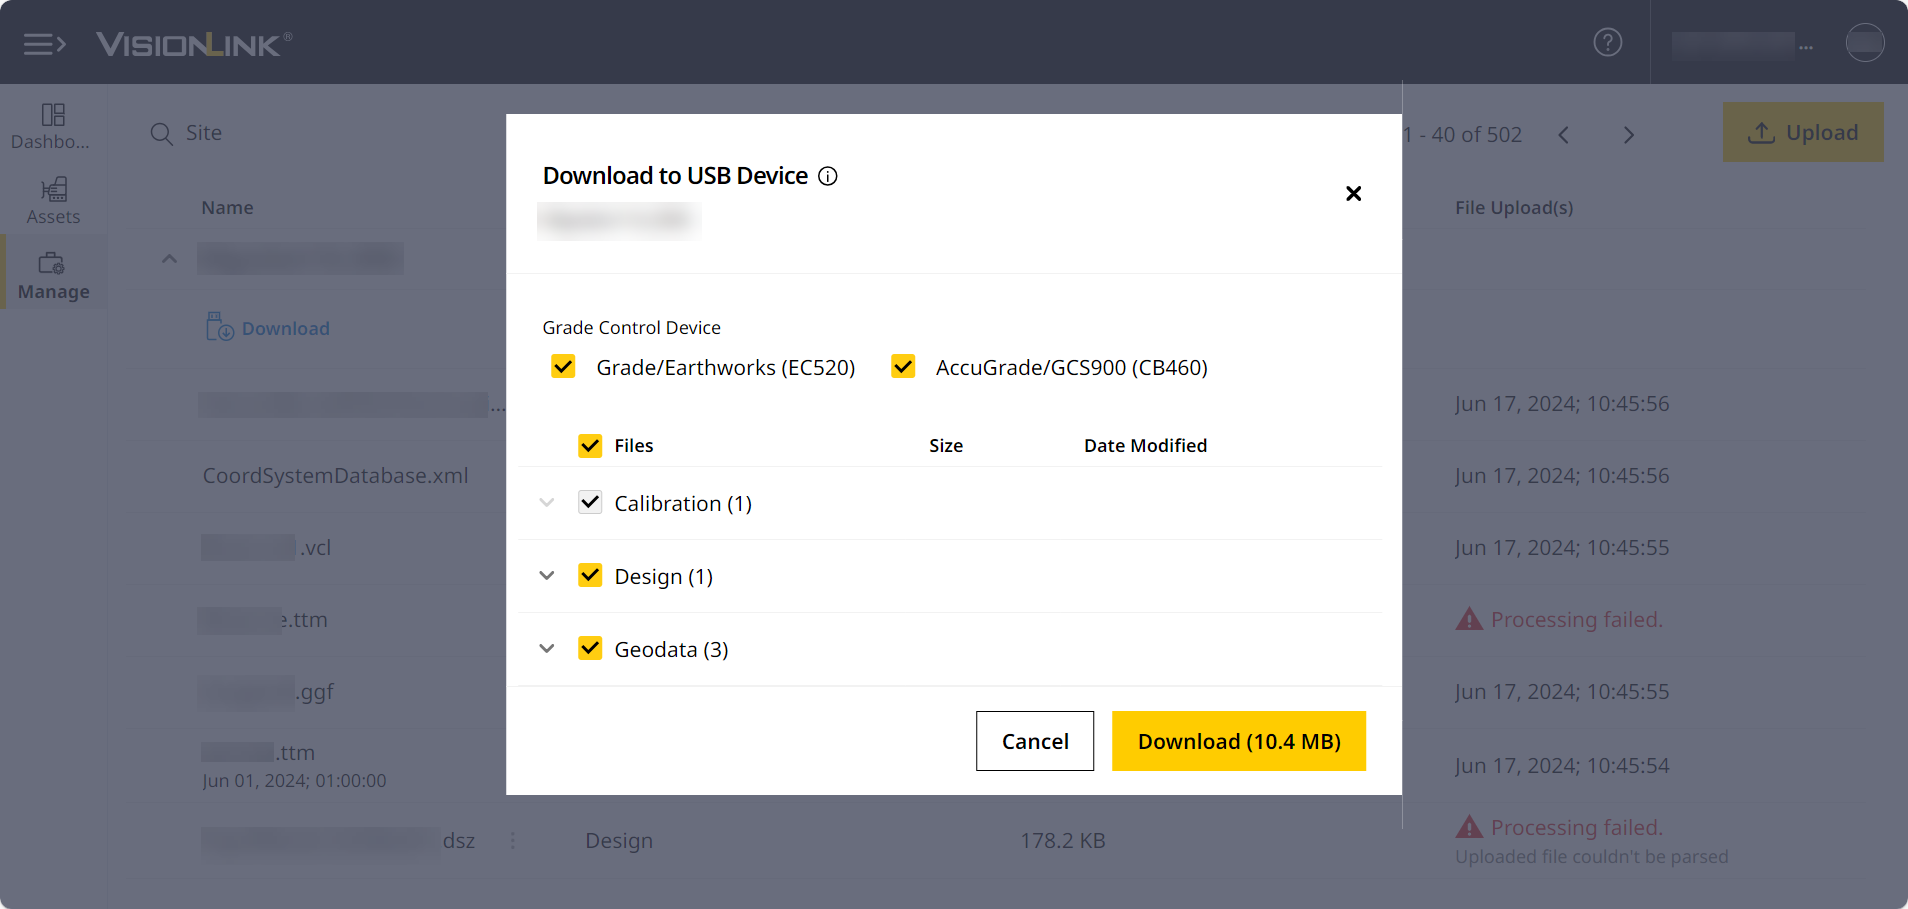Image resolution: width=1908 pixels, height=909 pixels.
Task: Click the Jun 17, 2024; 10:45:54 upload timestamp
Action: [1562, 766]
